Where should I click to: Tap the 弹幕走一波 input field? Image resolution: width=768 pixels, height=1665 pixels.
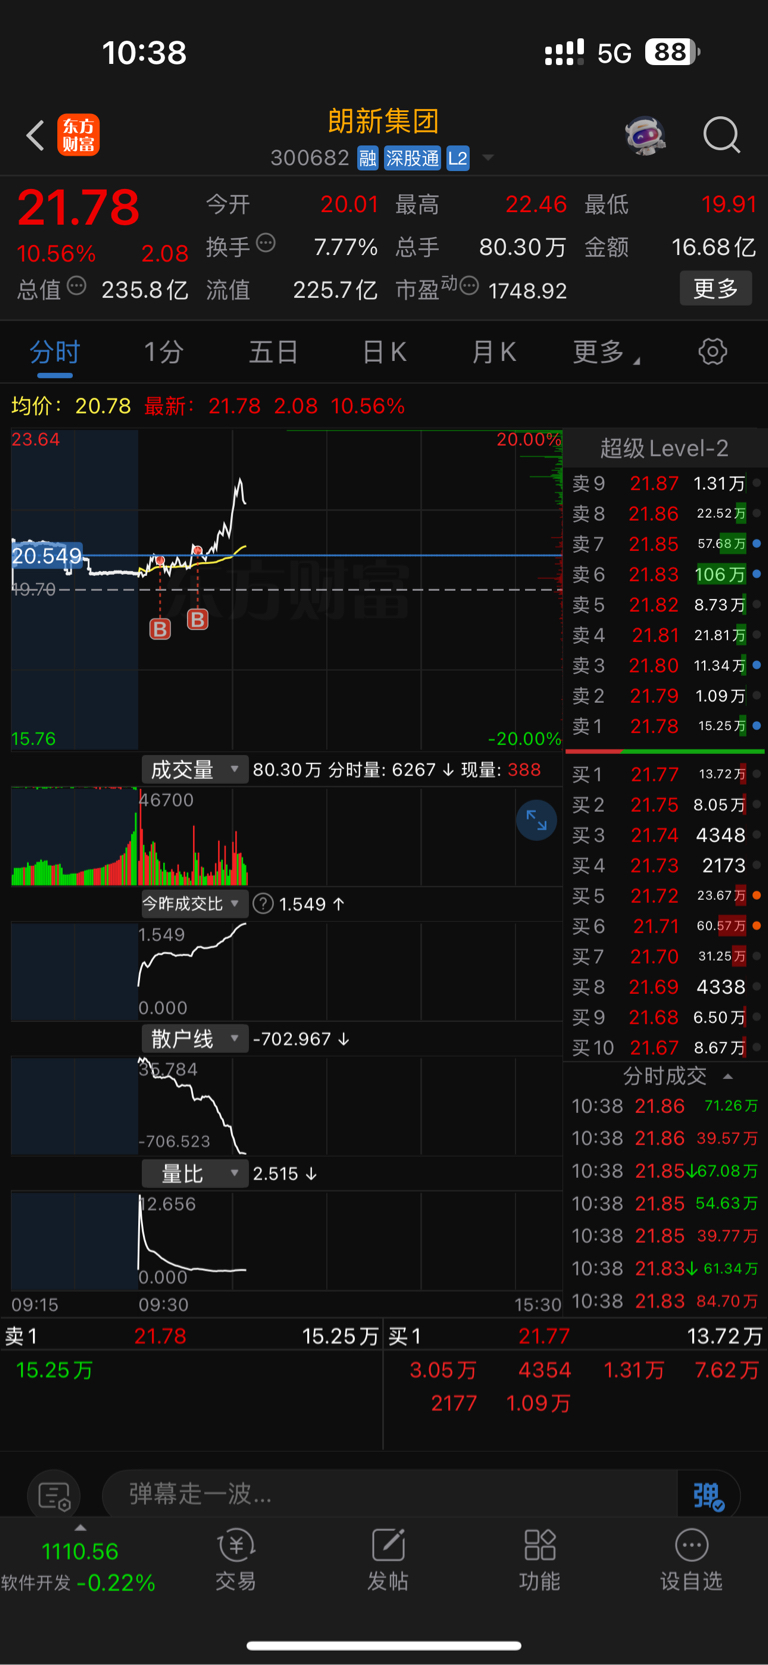point(390,1495)
